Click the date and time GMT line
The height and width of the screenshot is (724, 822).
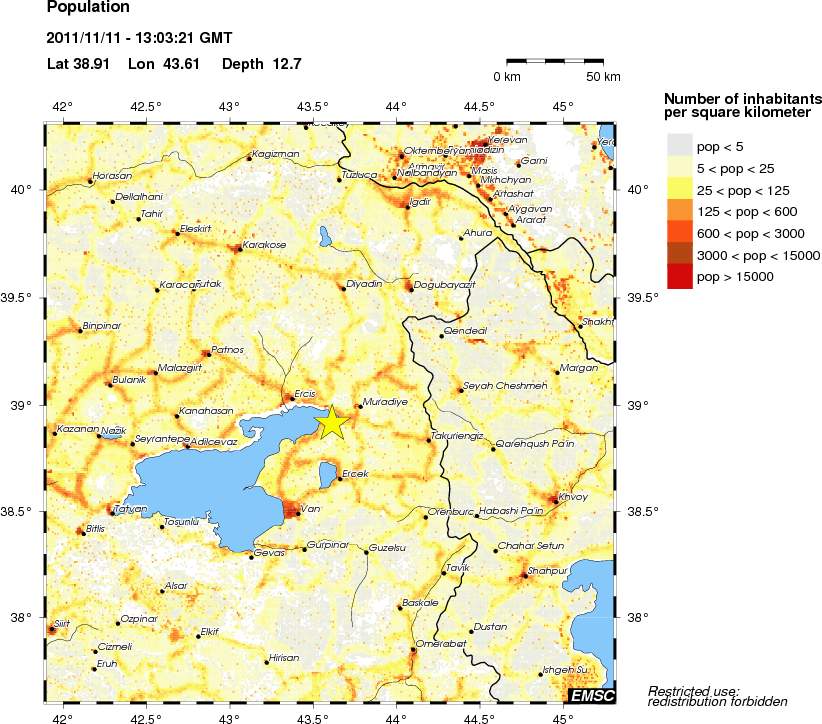tap(139, 39)
